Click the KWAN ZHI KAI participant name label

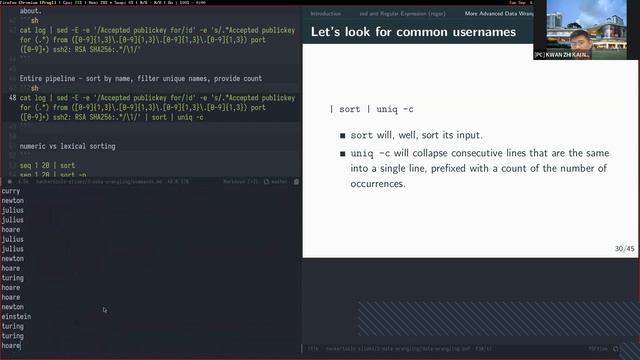563,55
